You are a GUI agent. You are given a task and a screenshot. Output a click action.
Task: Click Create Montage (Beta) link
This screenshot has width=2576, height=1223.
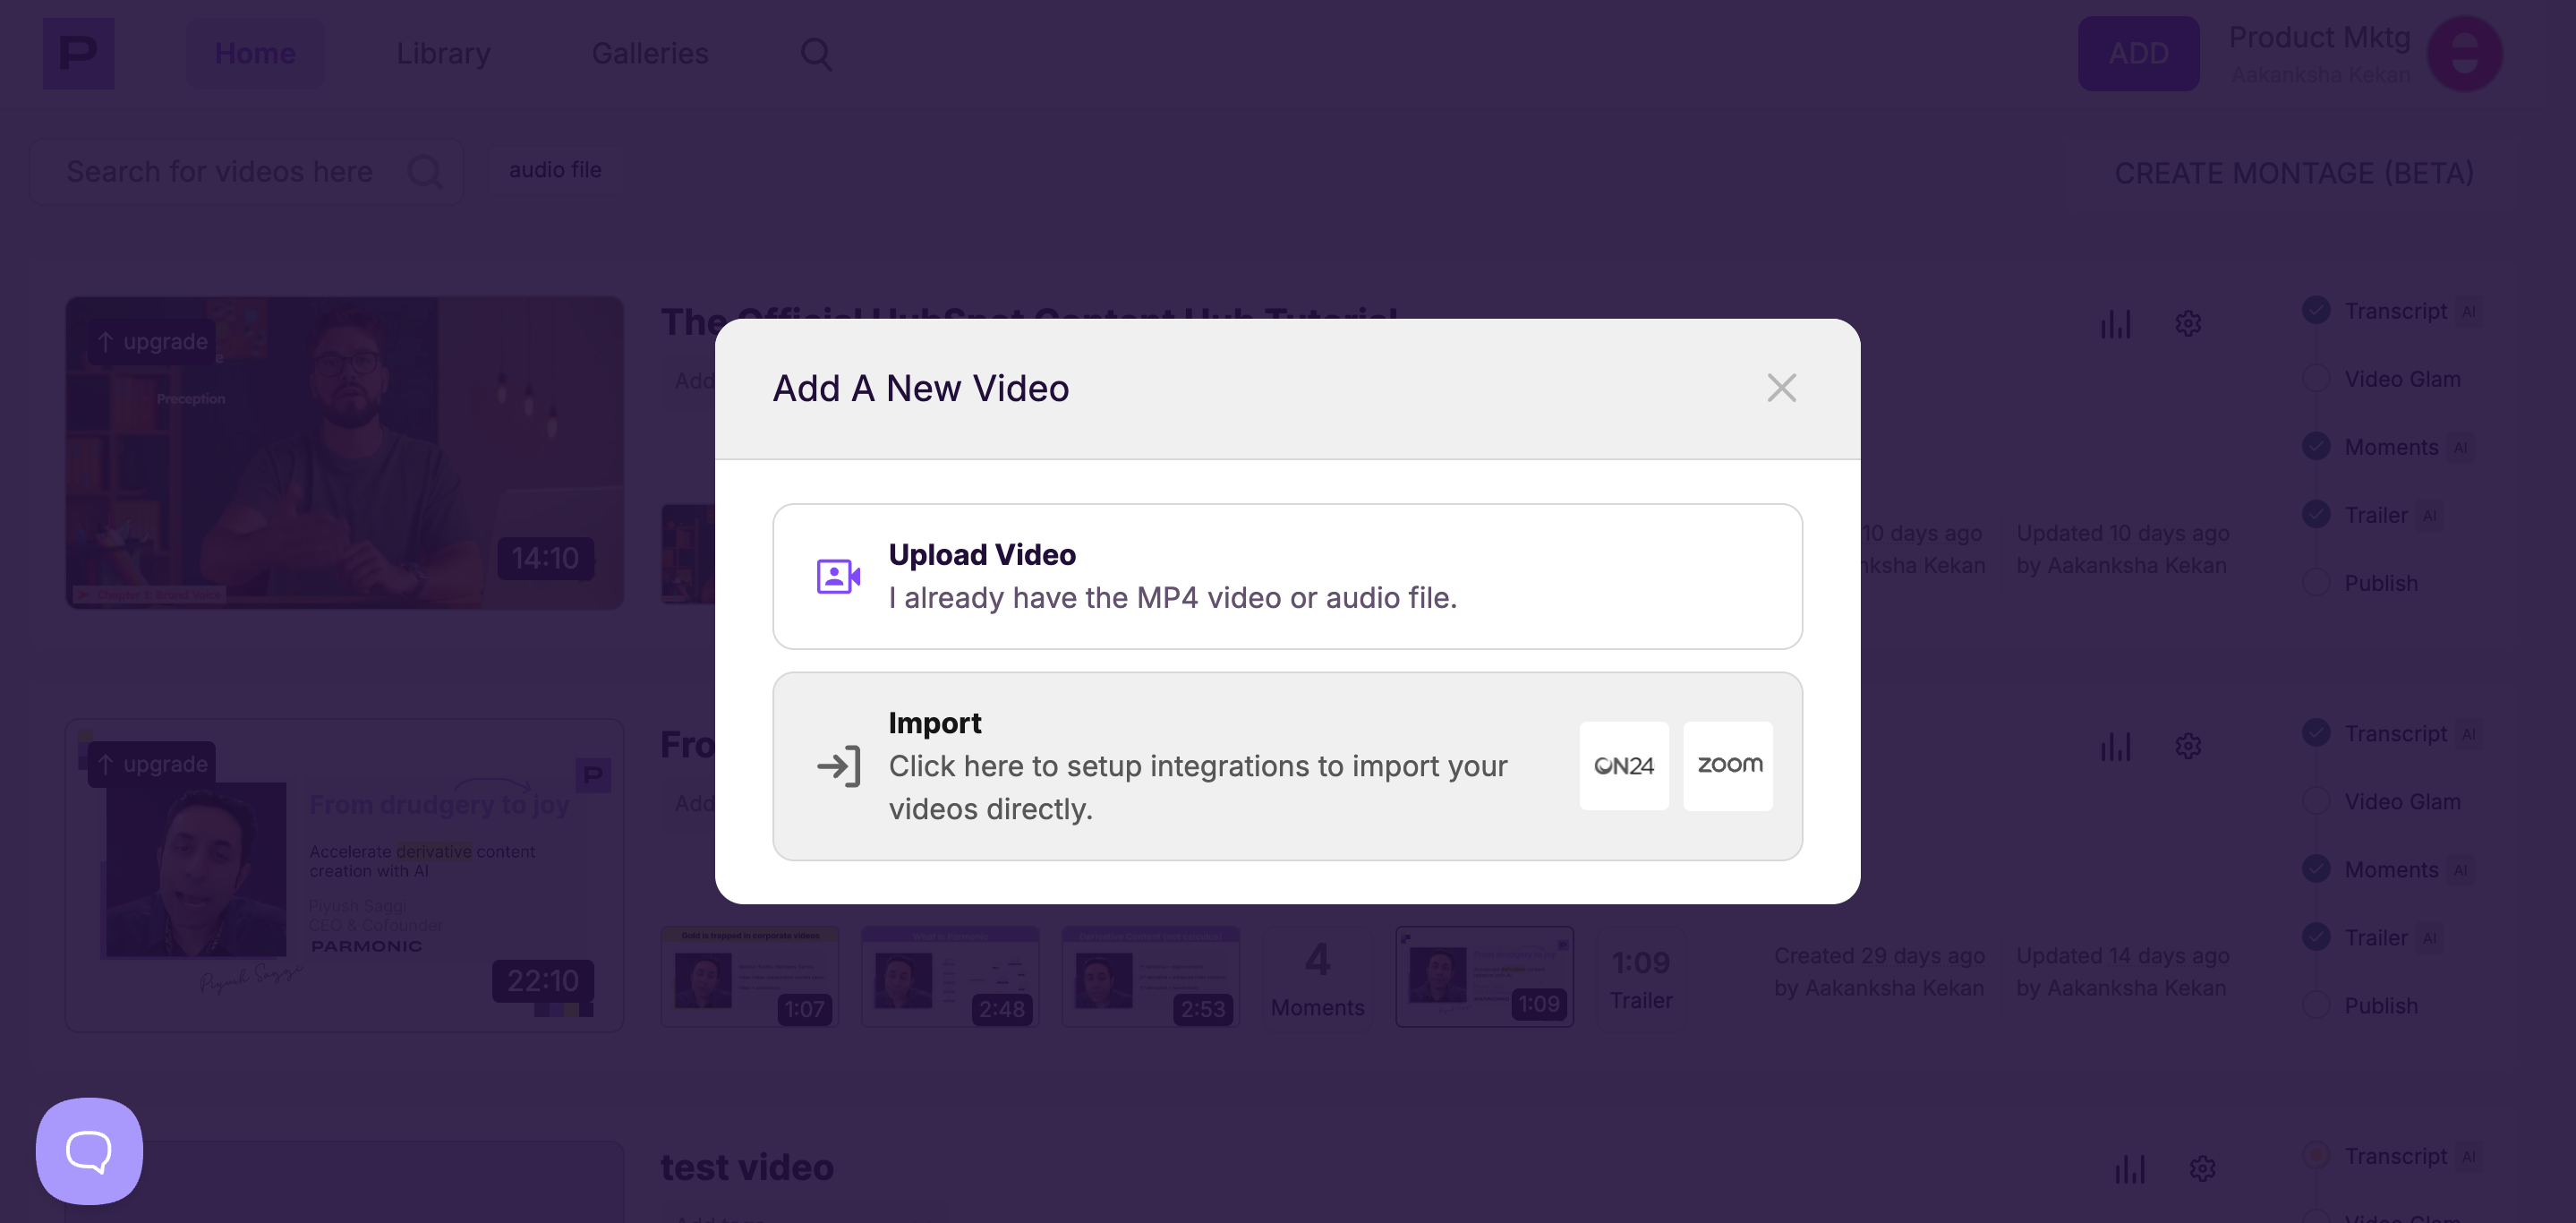coord(2293,173)
